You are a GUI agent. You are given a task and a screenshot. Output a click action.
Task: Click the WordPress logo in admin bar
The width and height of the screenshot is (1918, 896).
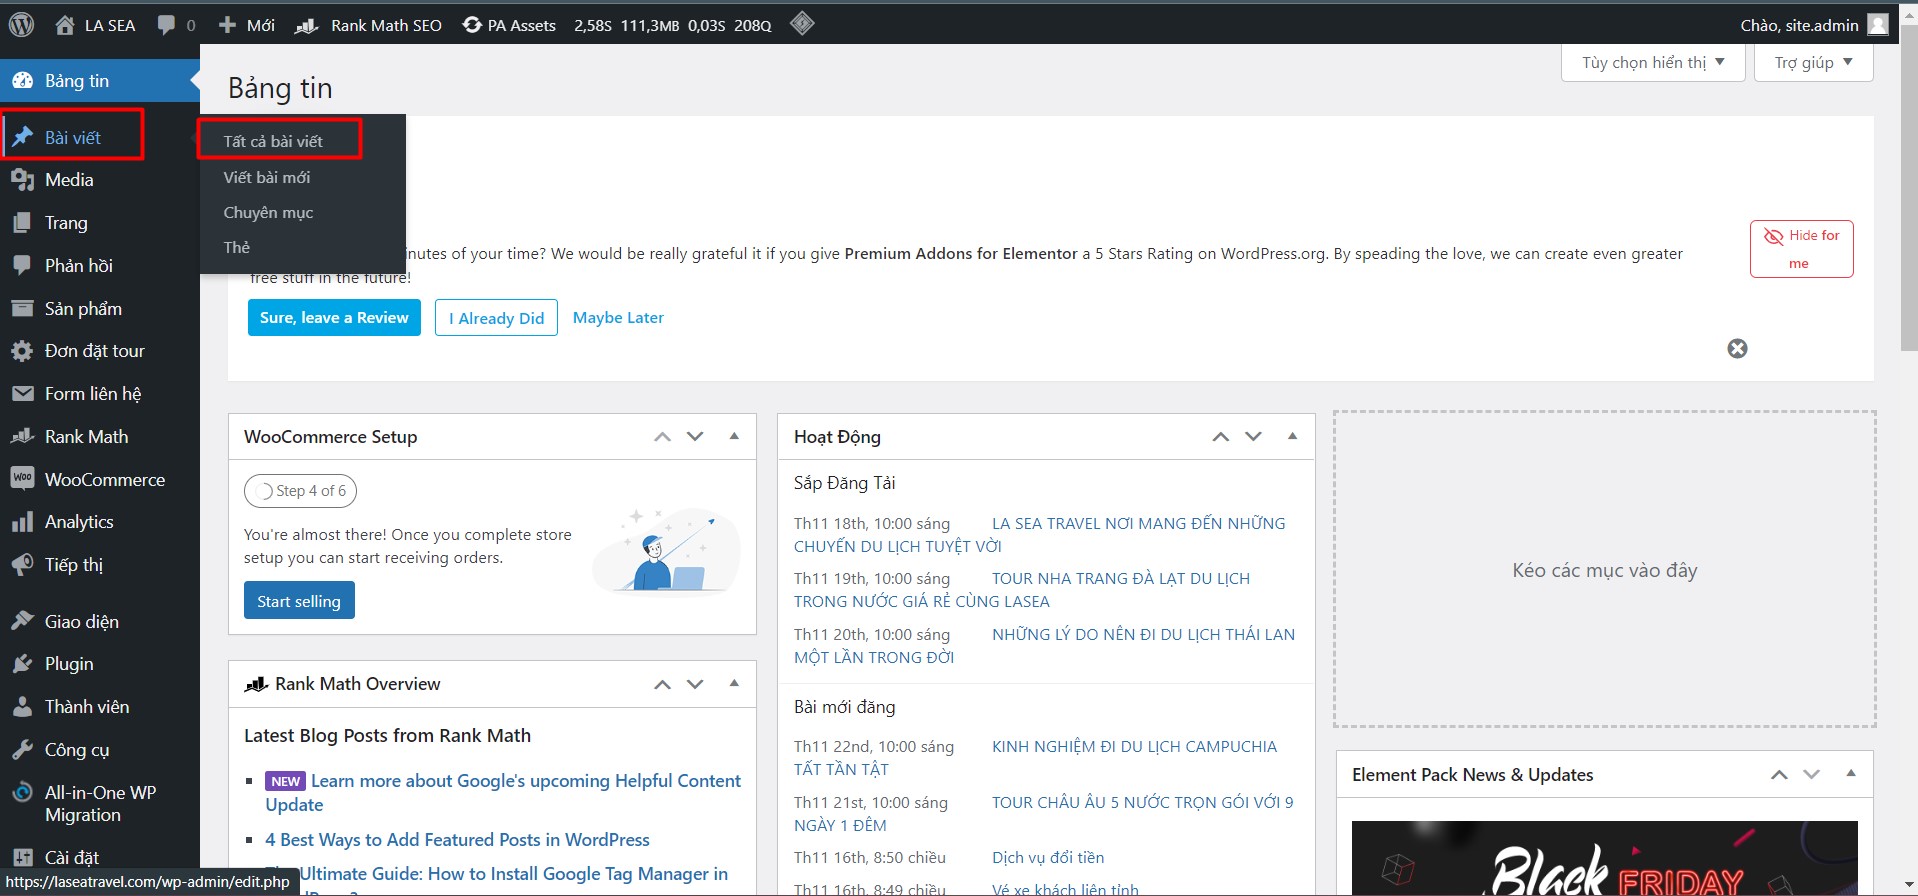(x=21, y=25)
